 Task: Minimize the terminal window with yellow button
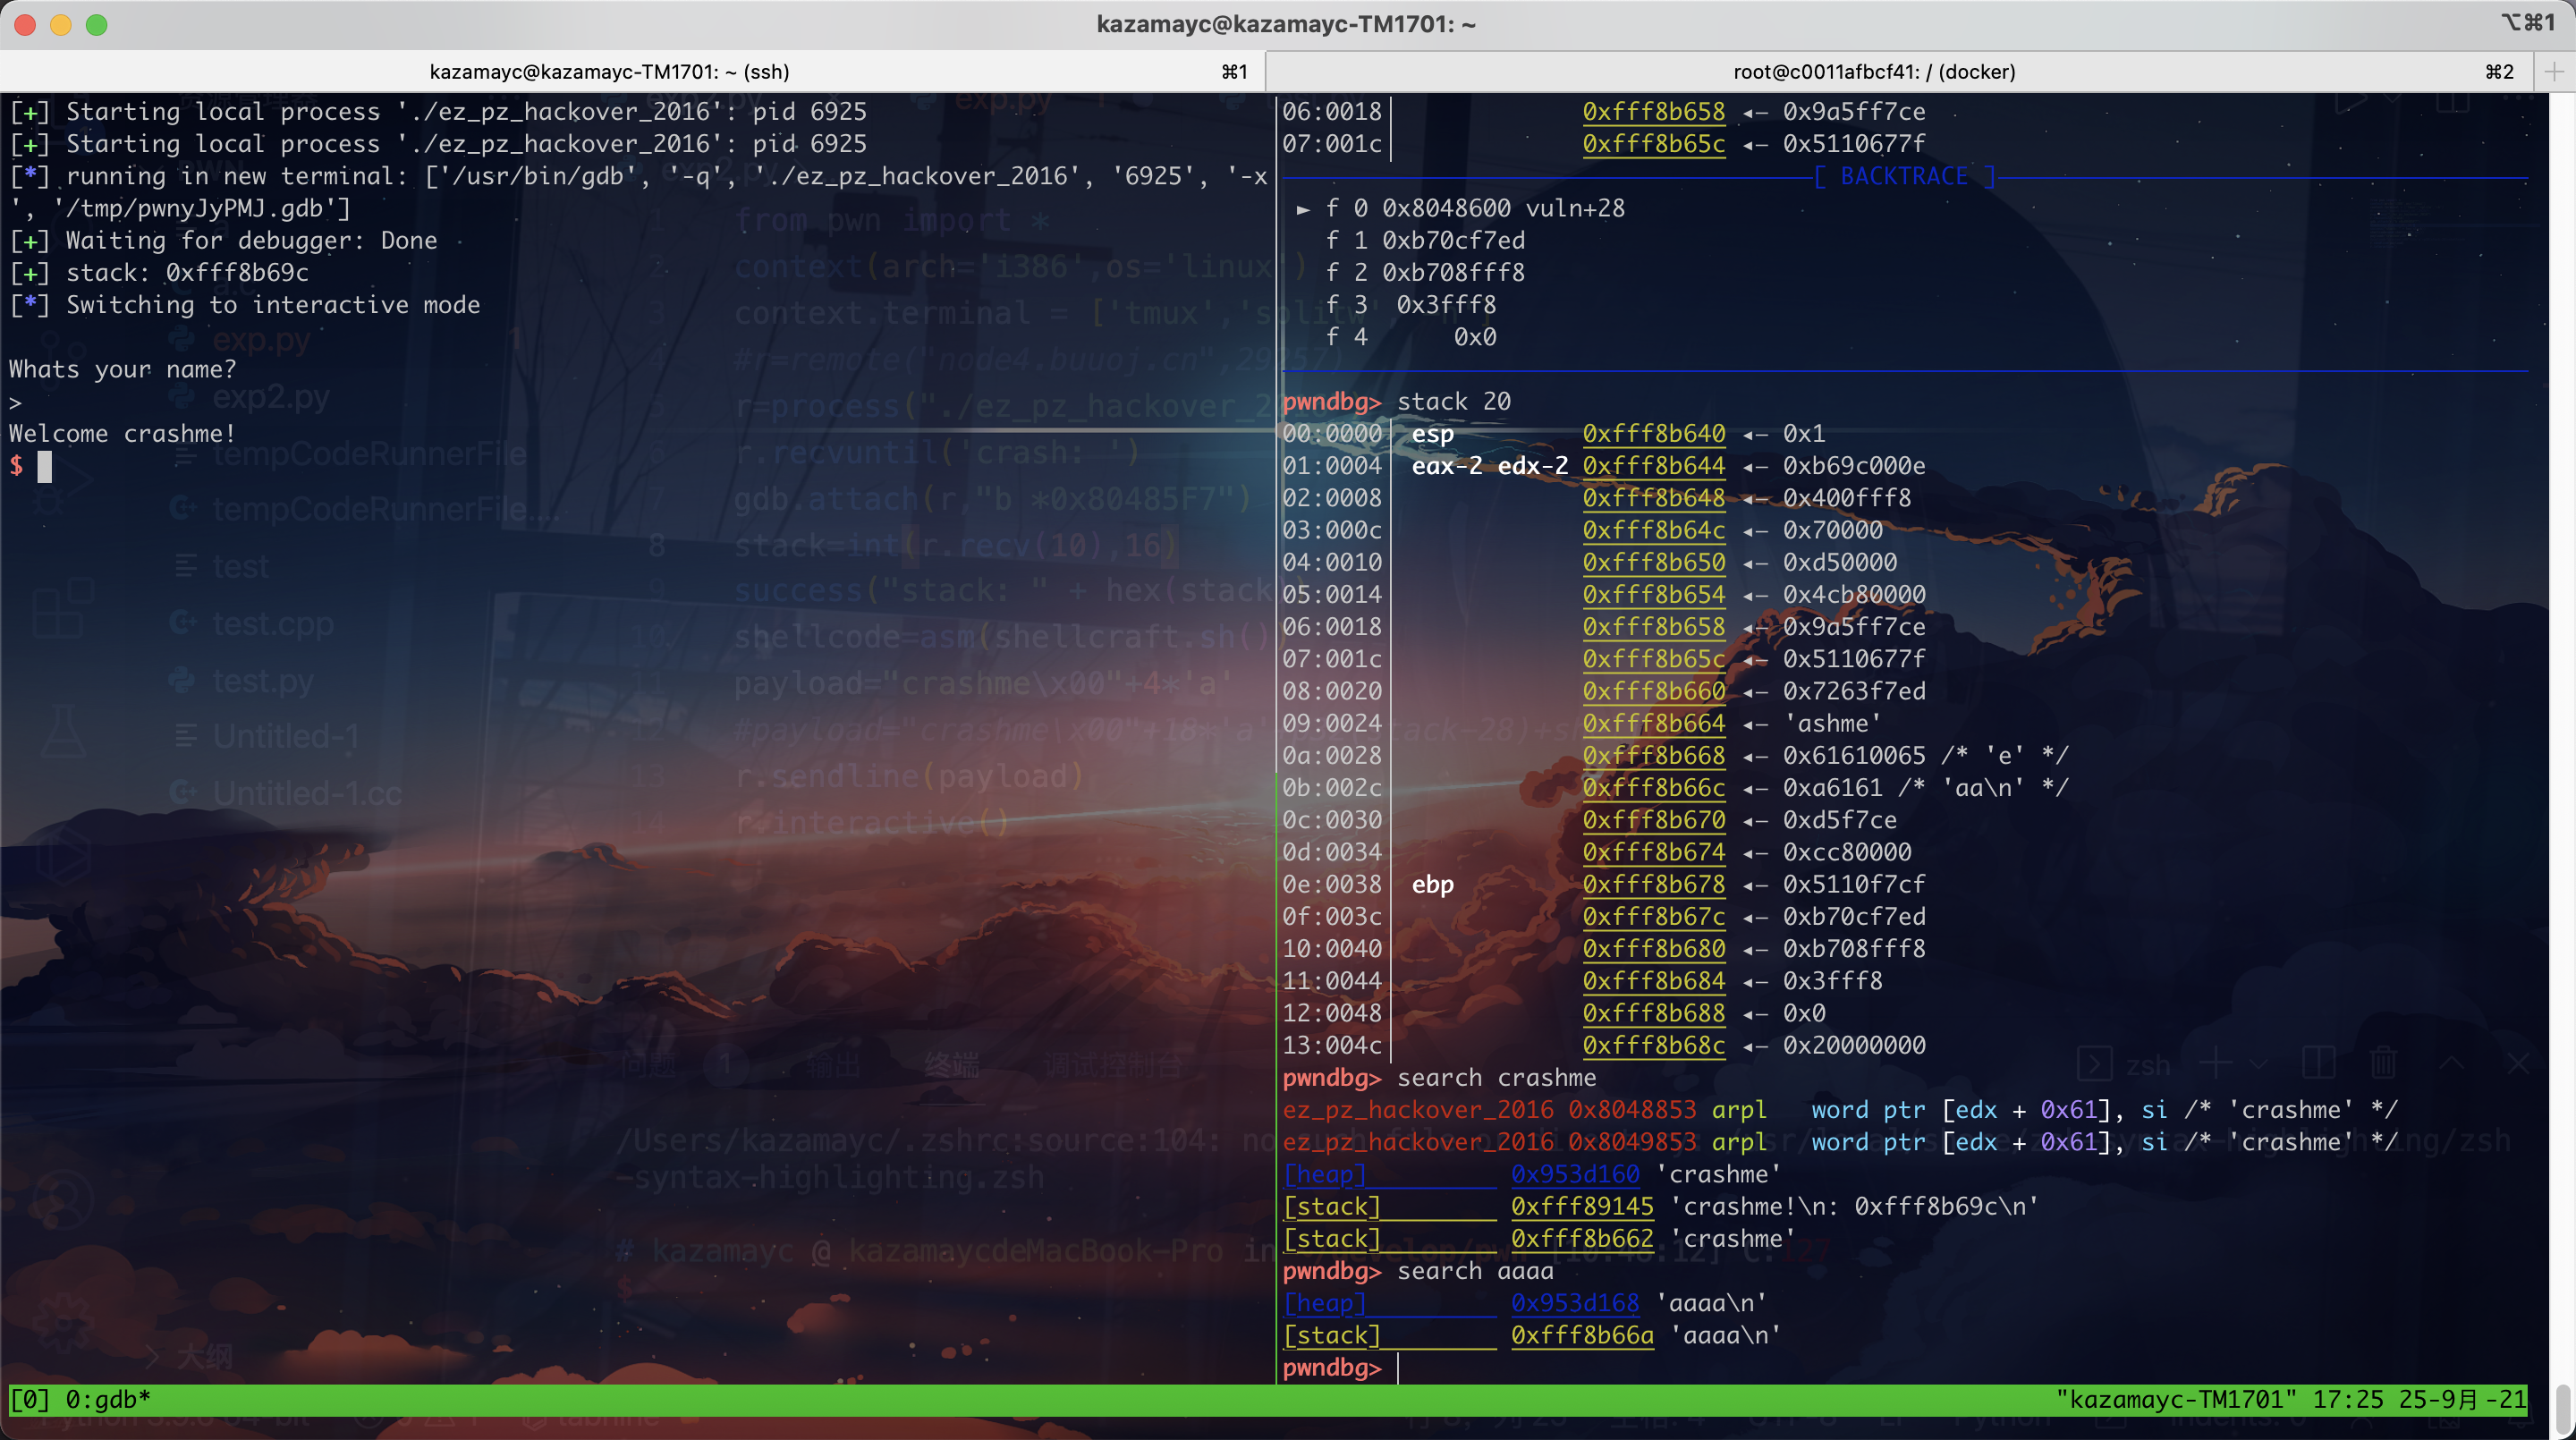pos(61,25)
